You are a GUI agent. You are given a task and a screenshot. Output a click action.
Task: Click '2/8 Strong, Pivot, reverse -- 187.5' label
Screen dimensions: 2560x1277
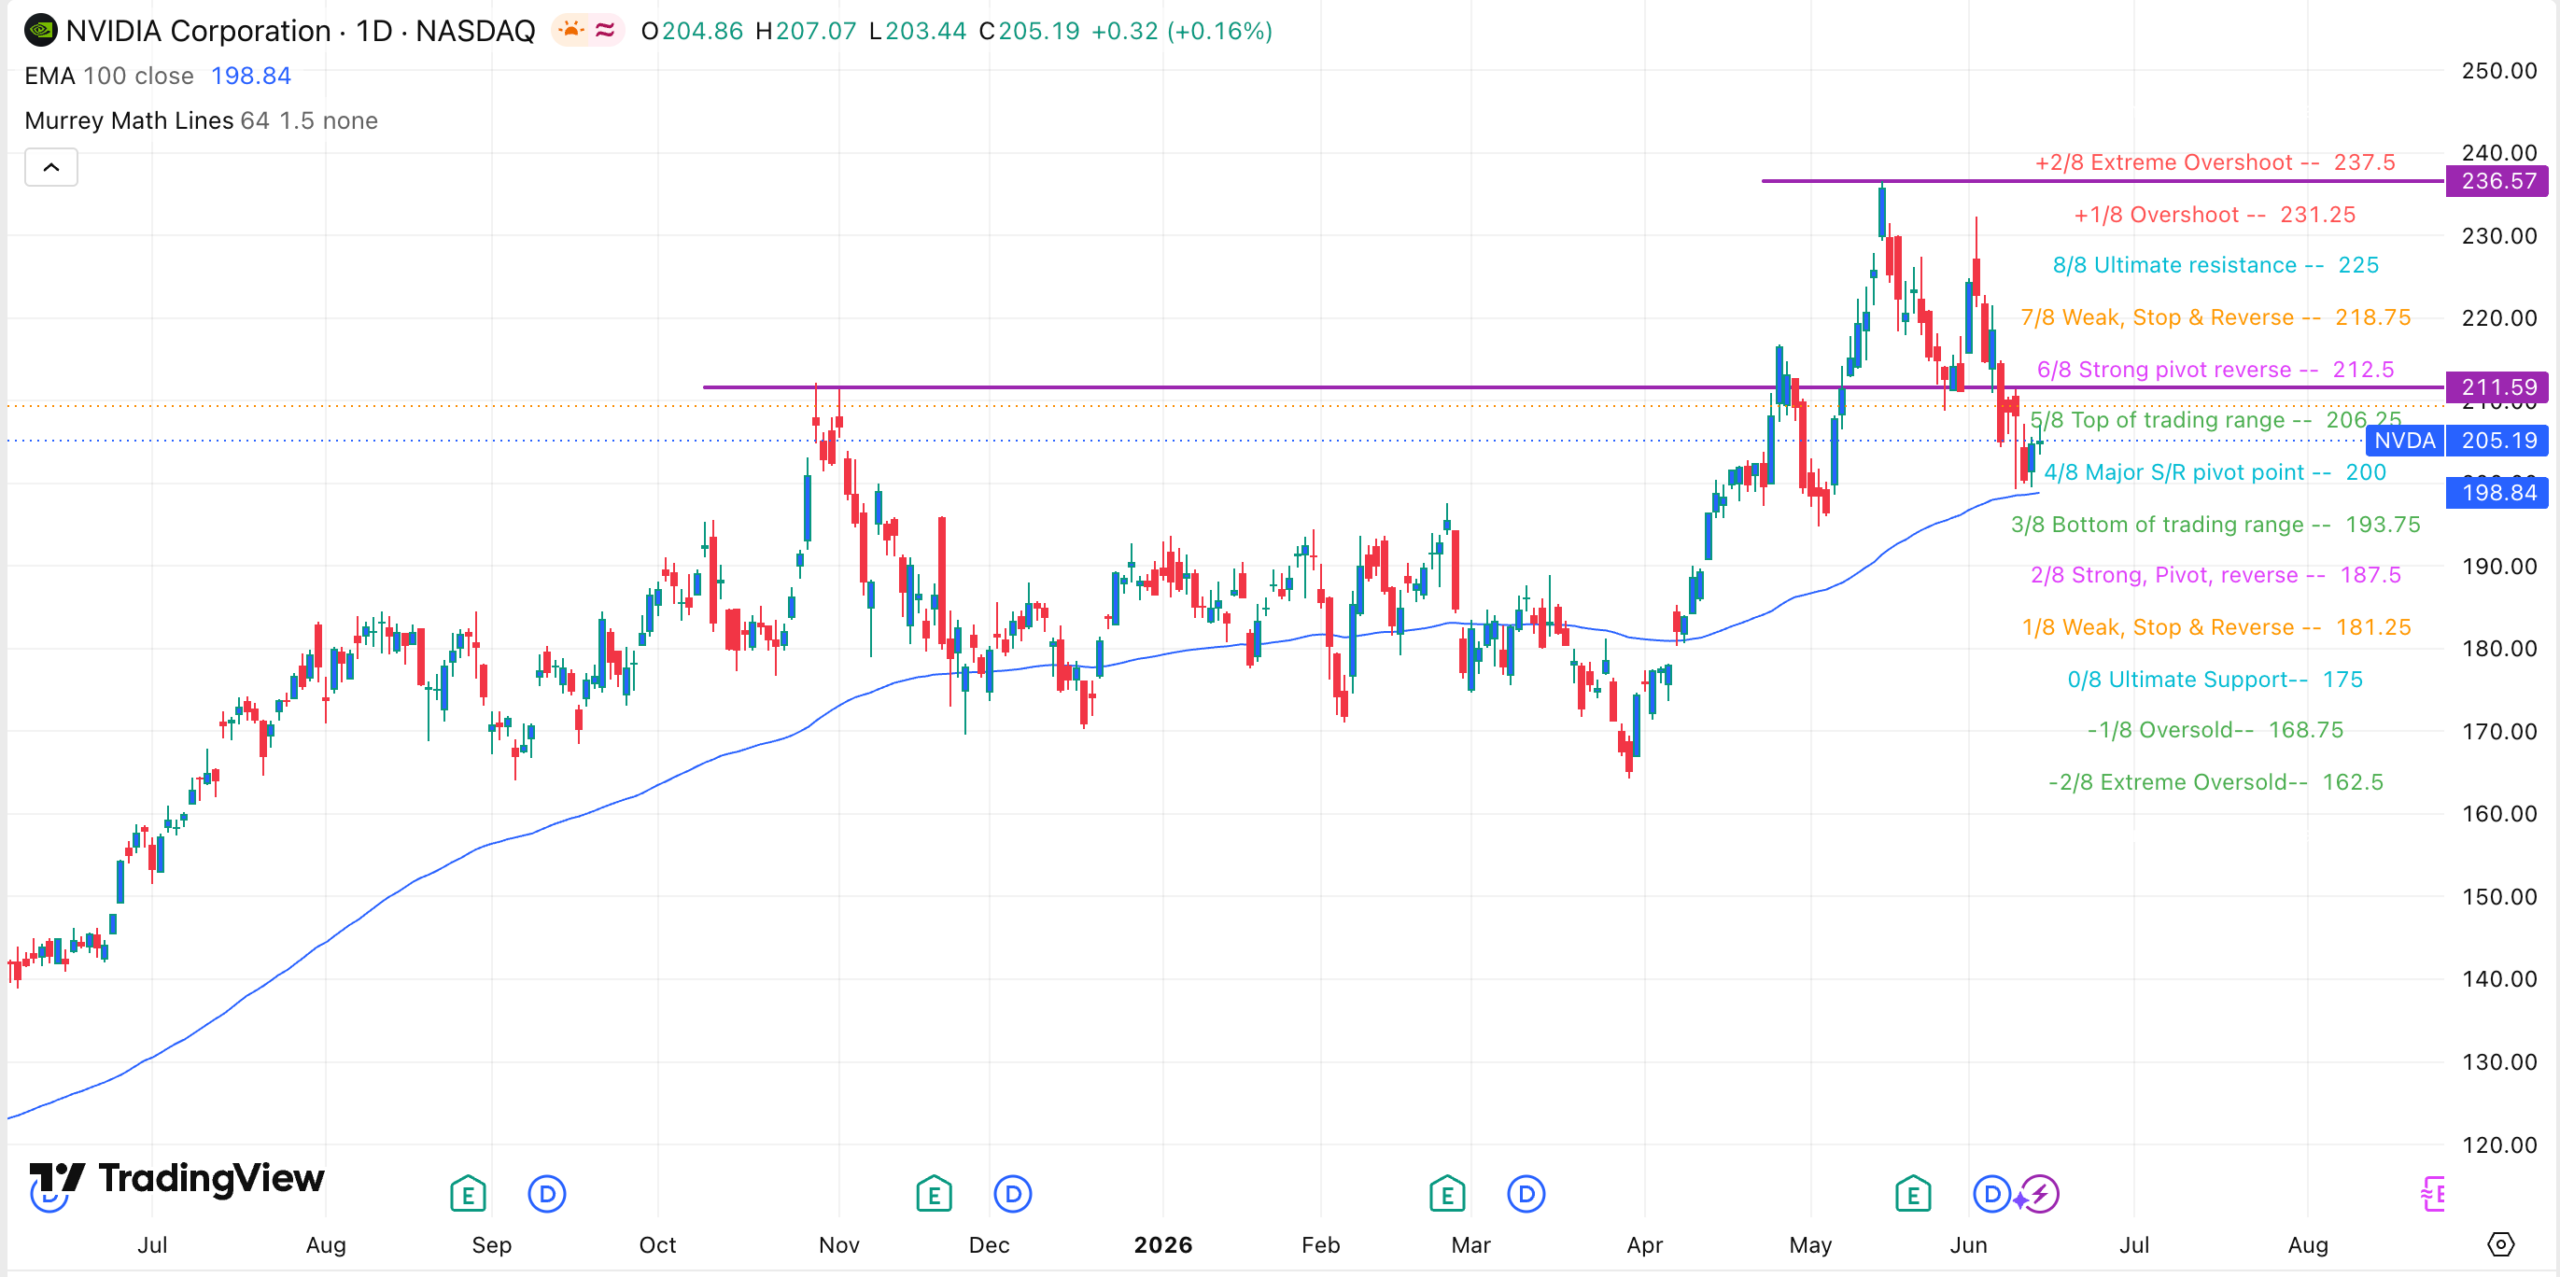tap(2215, 575)
